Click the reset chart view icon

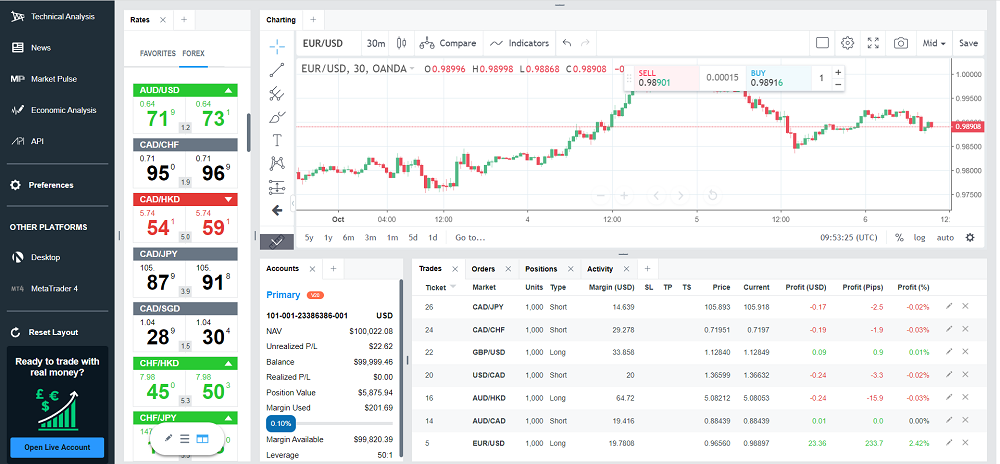pos(713,195)
